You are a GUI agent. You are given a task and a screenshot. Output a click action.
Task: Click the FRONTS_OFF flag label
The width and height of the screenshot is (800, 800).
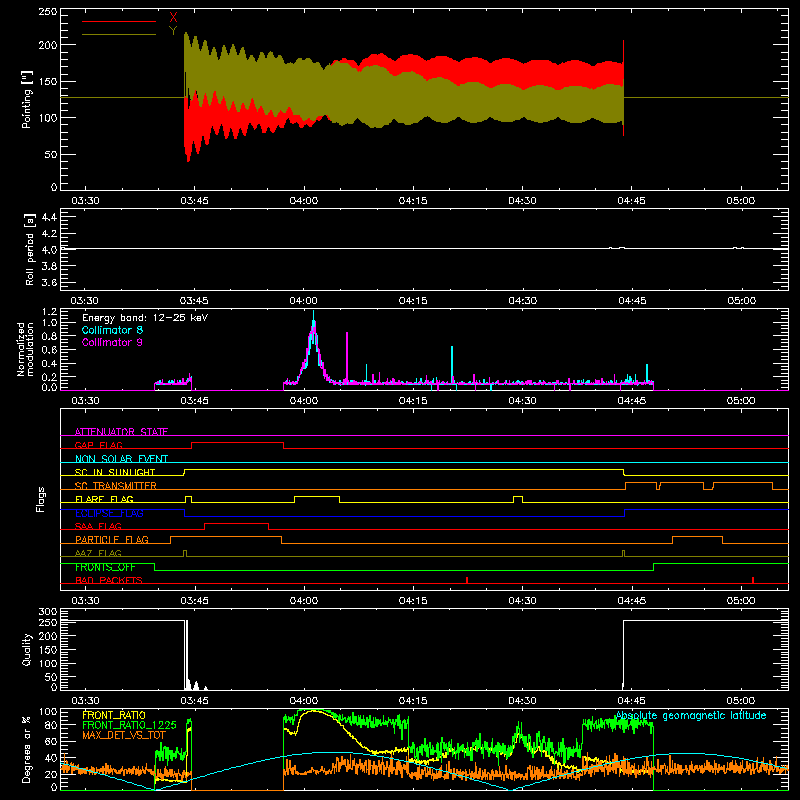pyautogui.click(x=105, y=567)
